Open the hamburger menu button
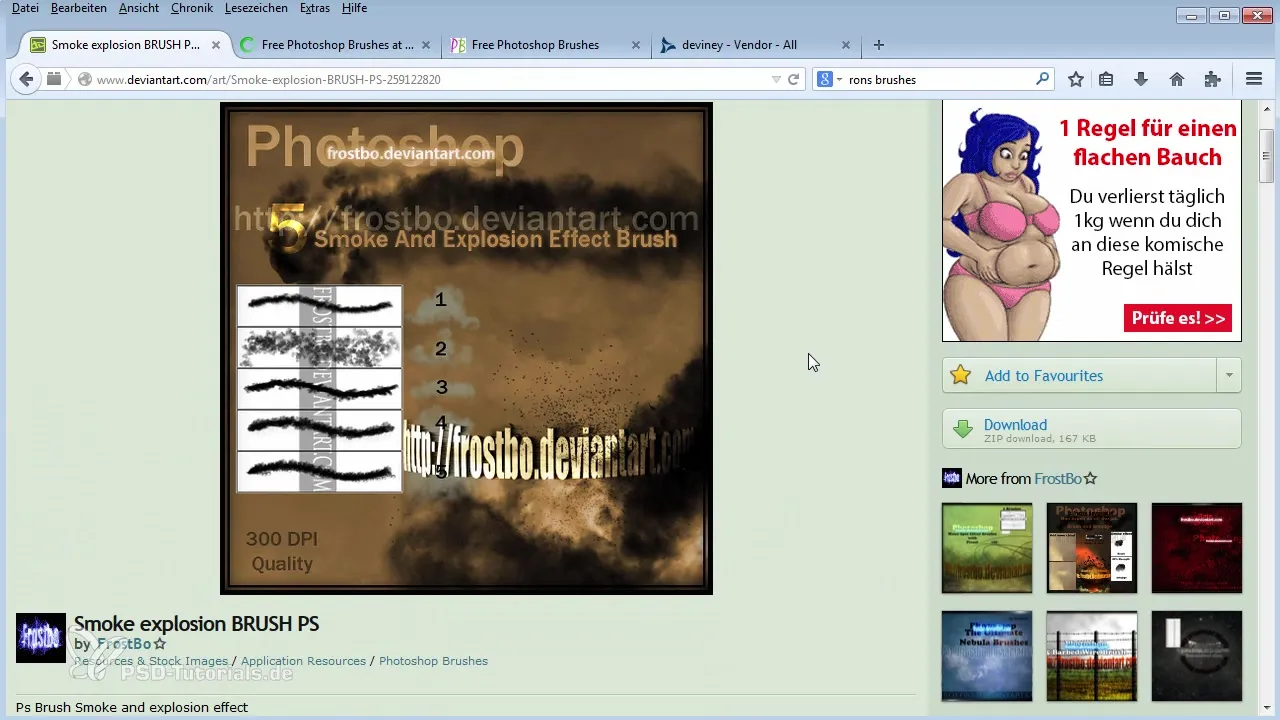Image resolution: width=1280 pixels, height=720 pixels. [x=1254, y=79]
